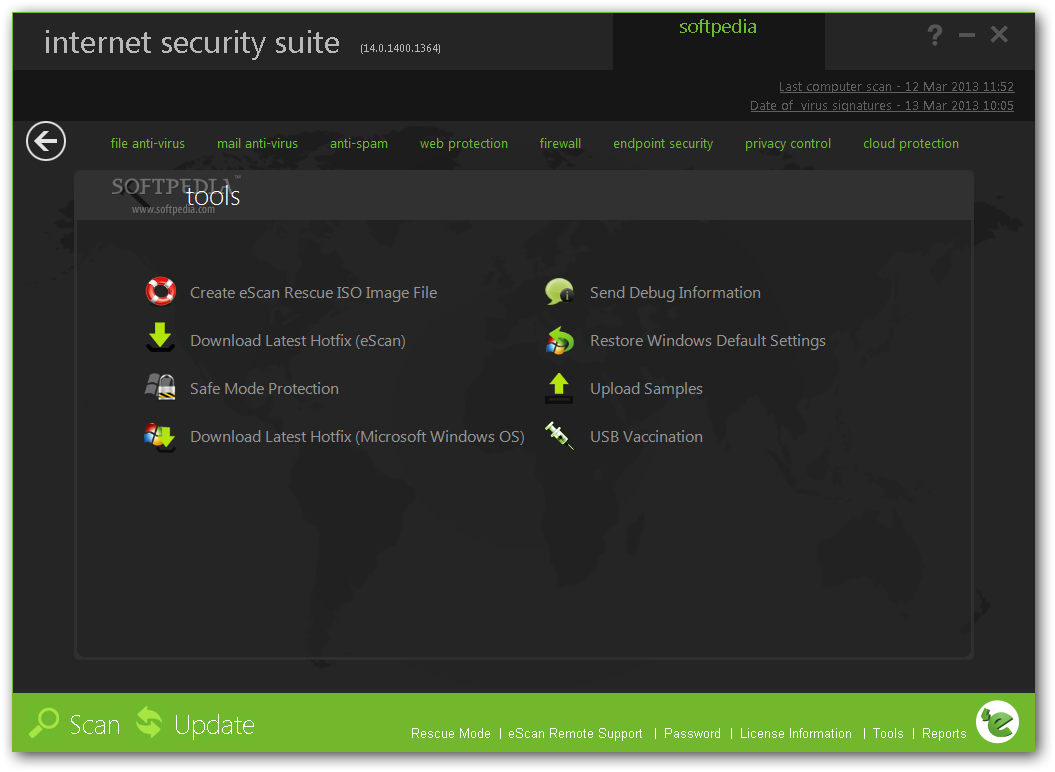Viewport: 1055px width, 772px height.
Task: Click the Scan button label
Action: pos(95,725)
